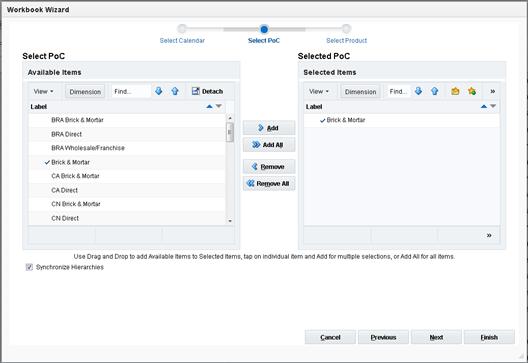Click the Remove button
The width and height of the screenshot is (528, 363).
(269, 167)
